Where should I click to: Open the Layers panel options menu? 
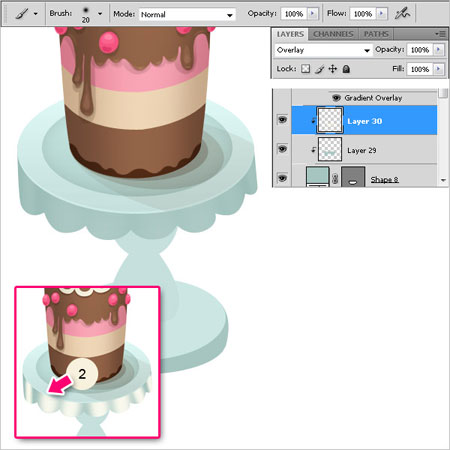coord(440,34)
